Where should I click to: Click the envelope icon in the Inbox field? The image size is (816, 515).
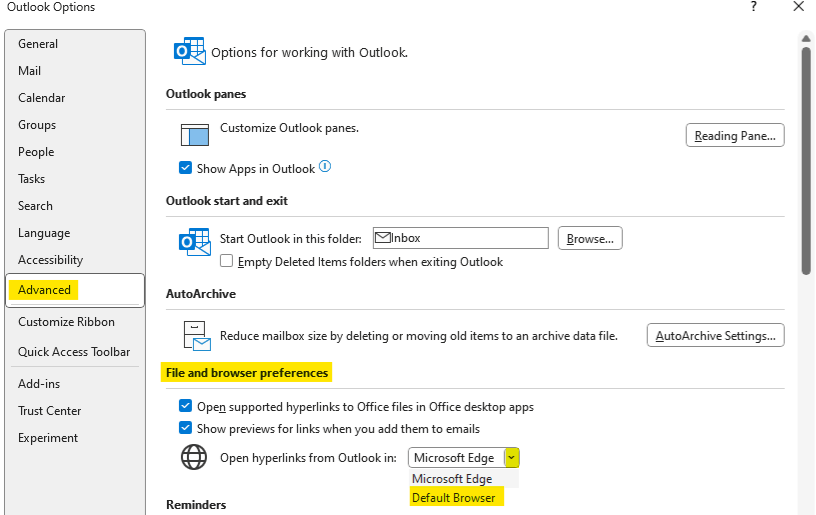pyautogui.click(x=382, y=238)
